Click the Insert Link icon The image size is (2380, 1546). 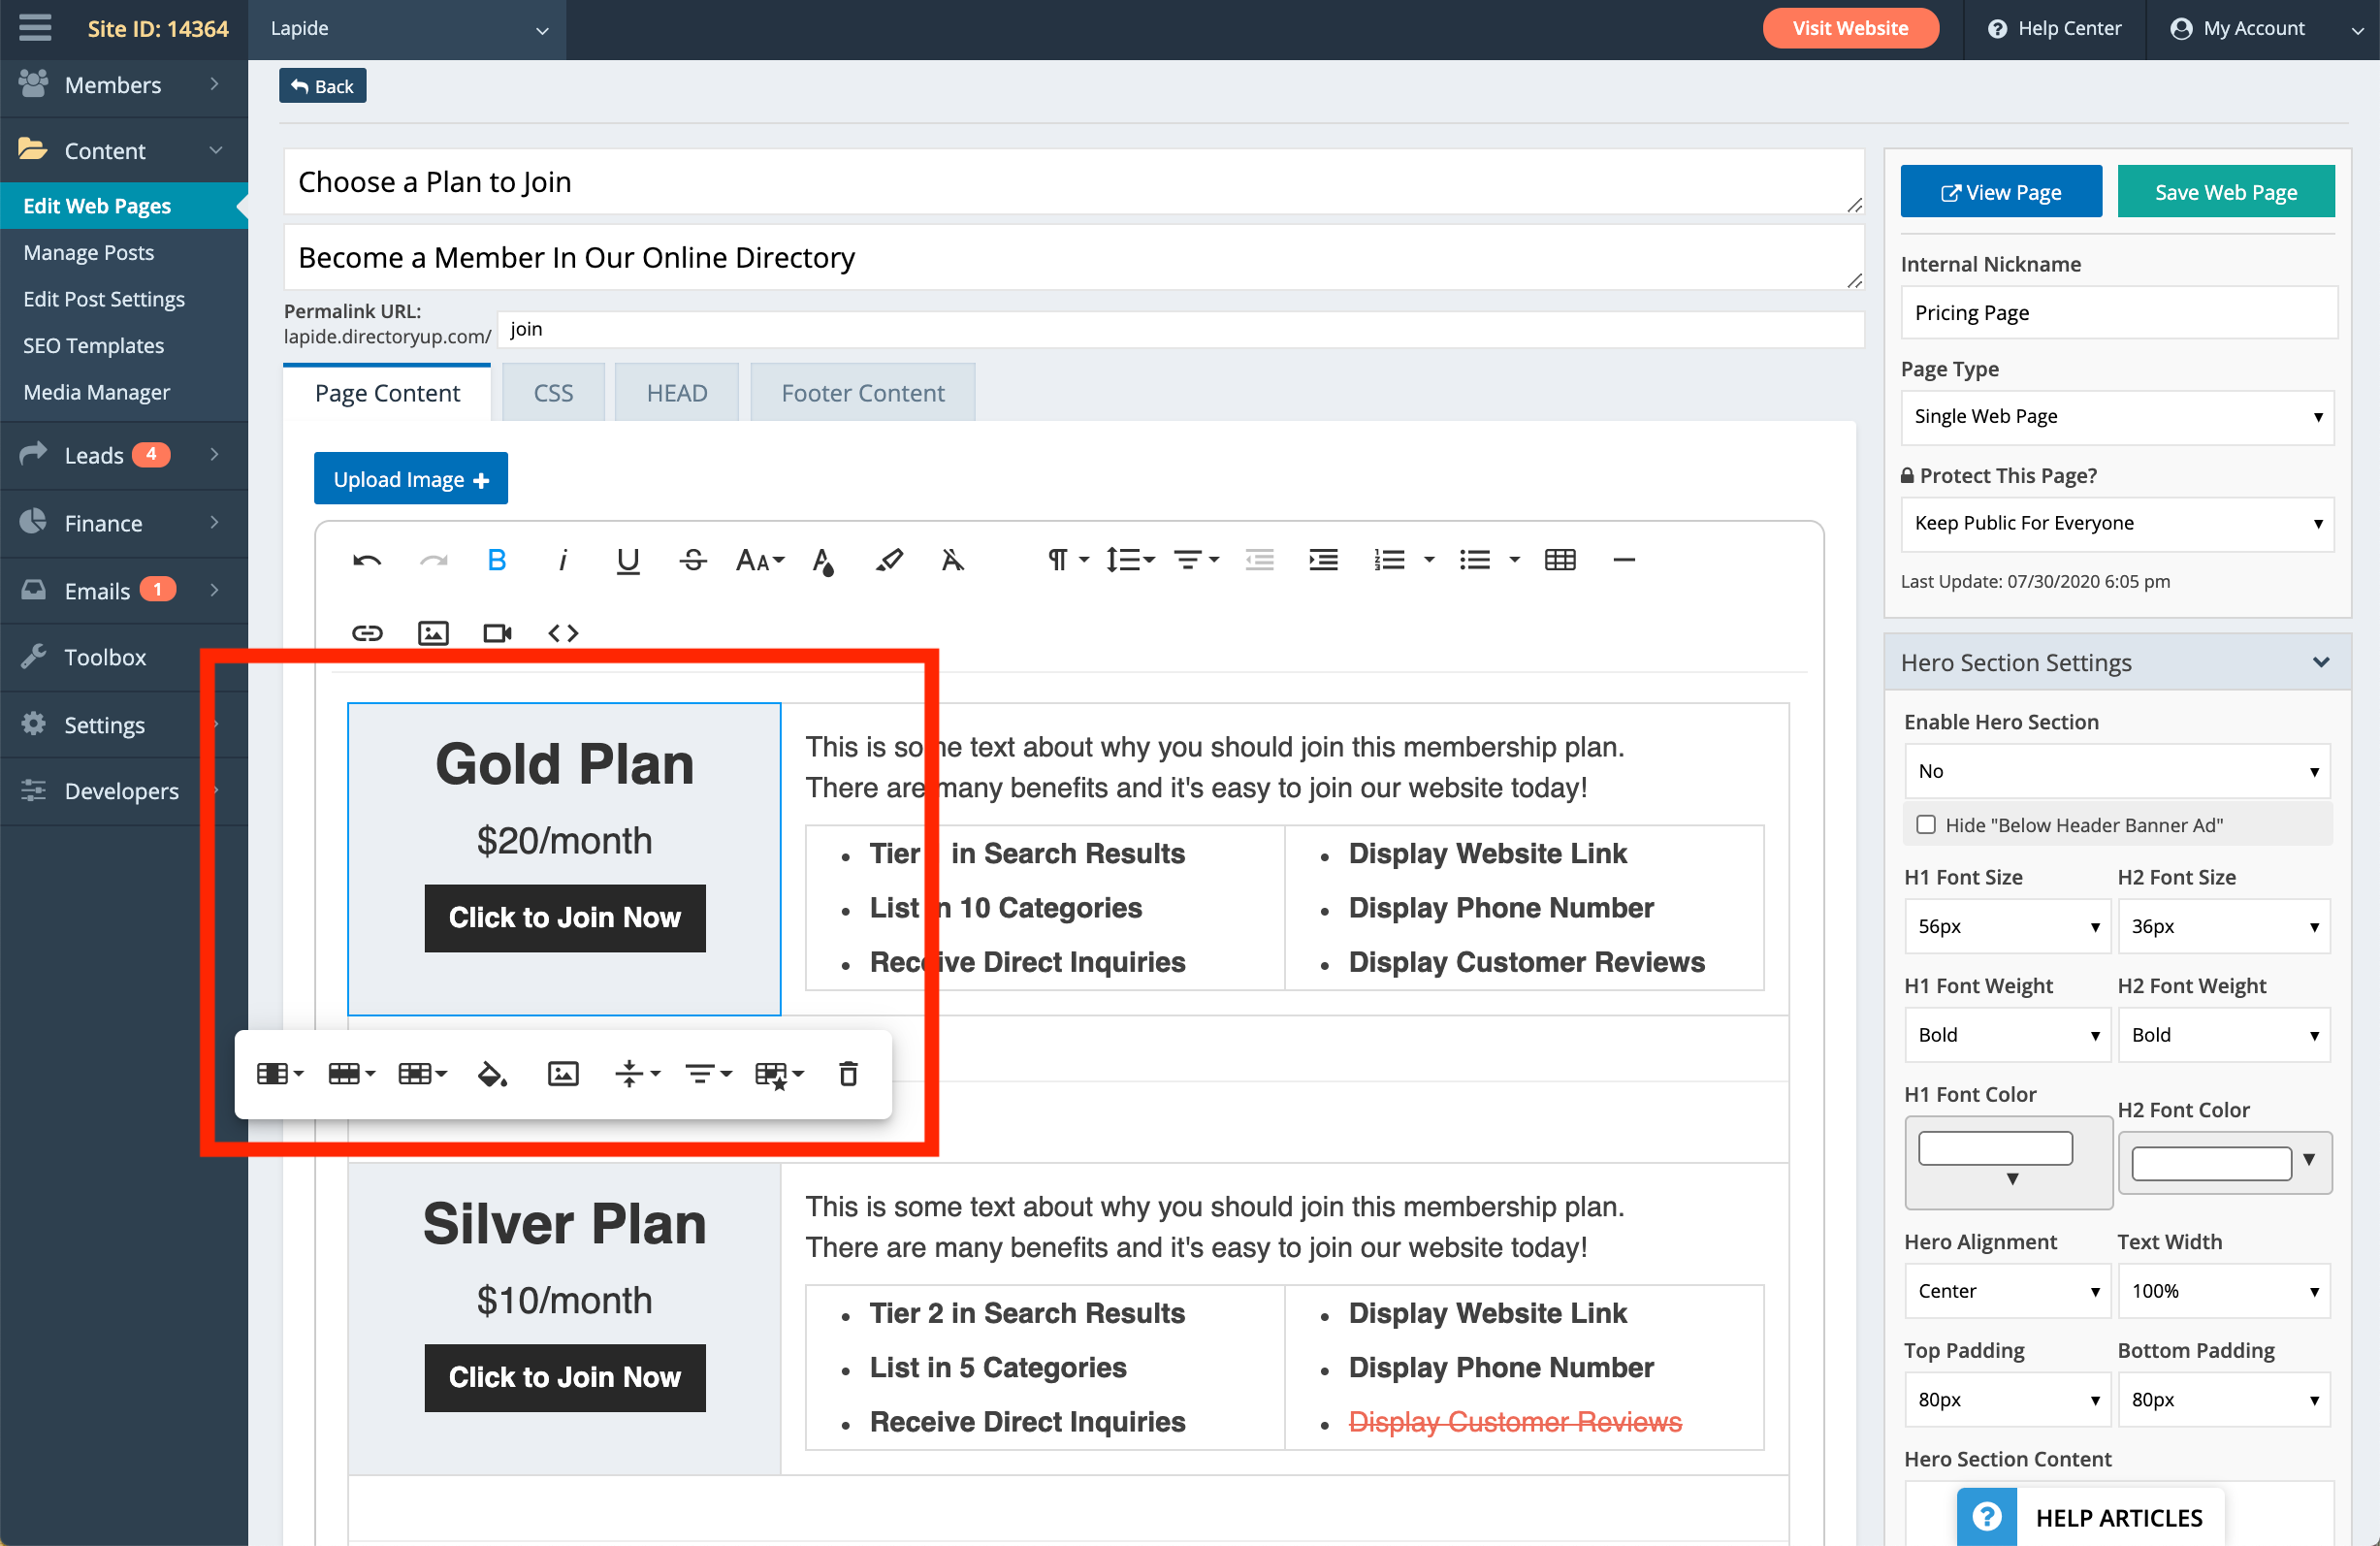pyautogui.click(x=367, y=633)
